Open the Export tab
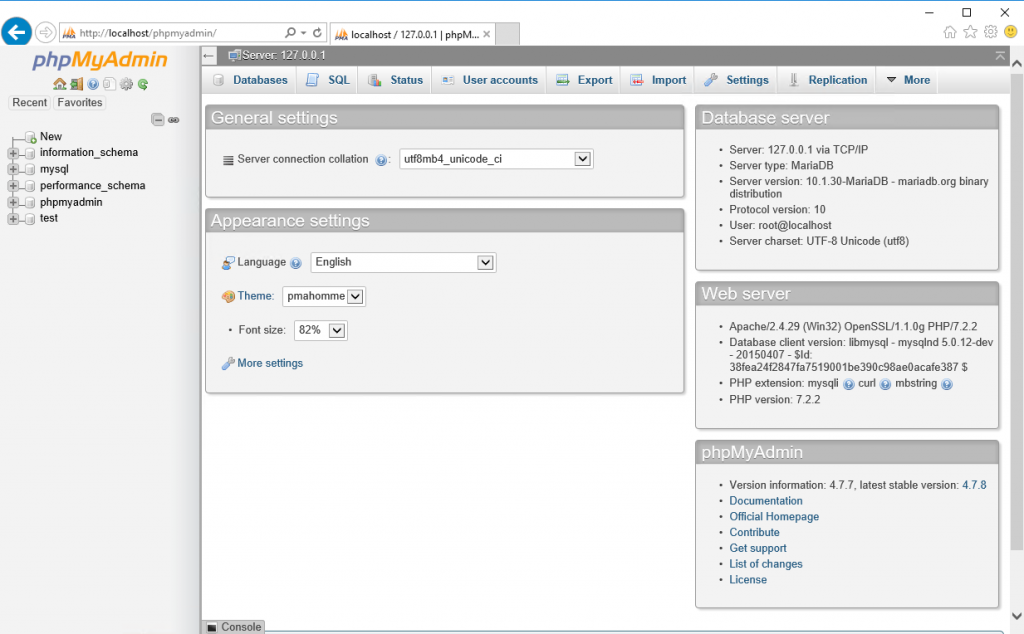Viewport: 1024px width, 634px height. click(584, 80)
